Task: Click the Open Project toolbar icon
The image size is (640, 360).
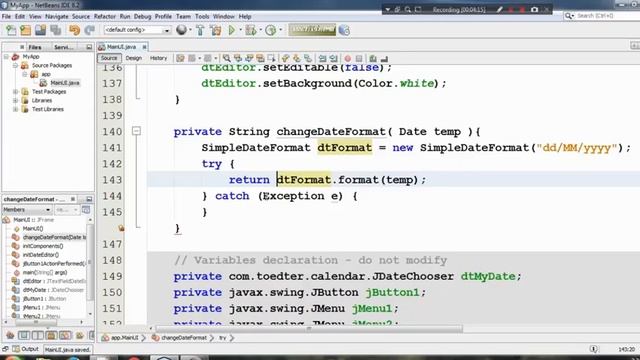Action: (40, 30)
